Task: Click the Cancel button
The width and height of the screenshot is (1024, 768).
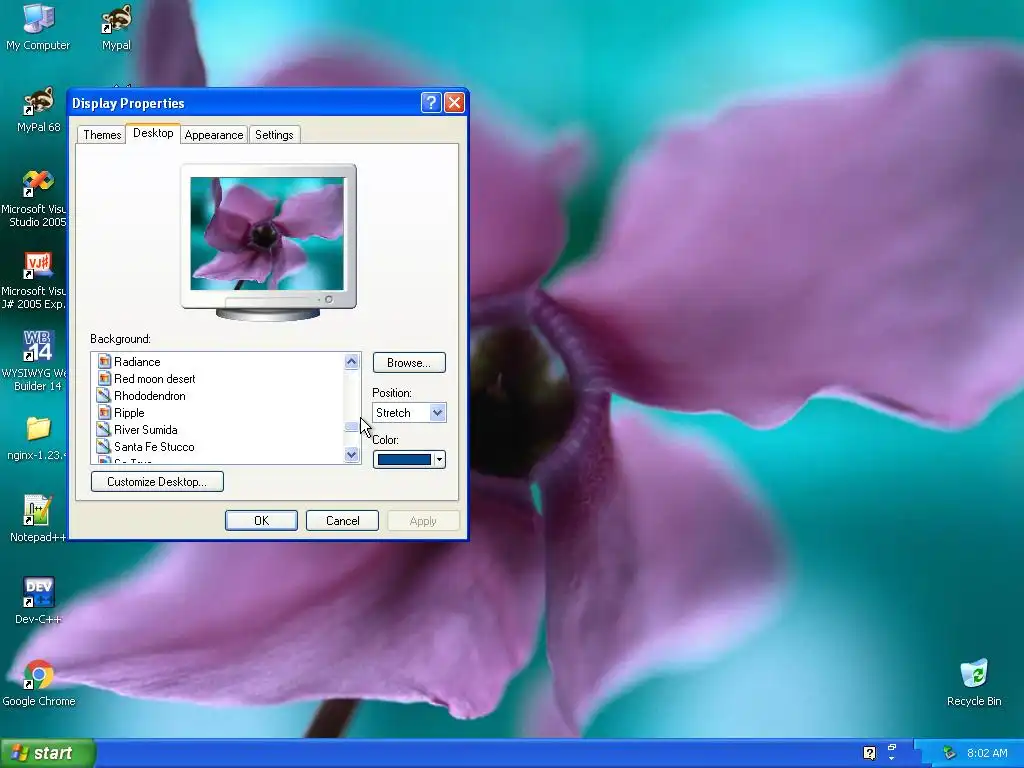Action: pyautogui.click(x=342, y=520)
